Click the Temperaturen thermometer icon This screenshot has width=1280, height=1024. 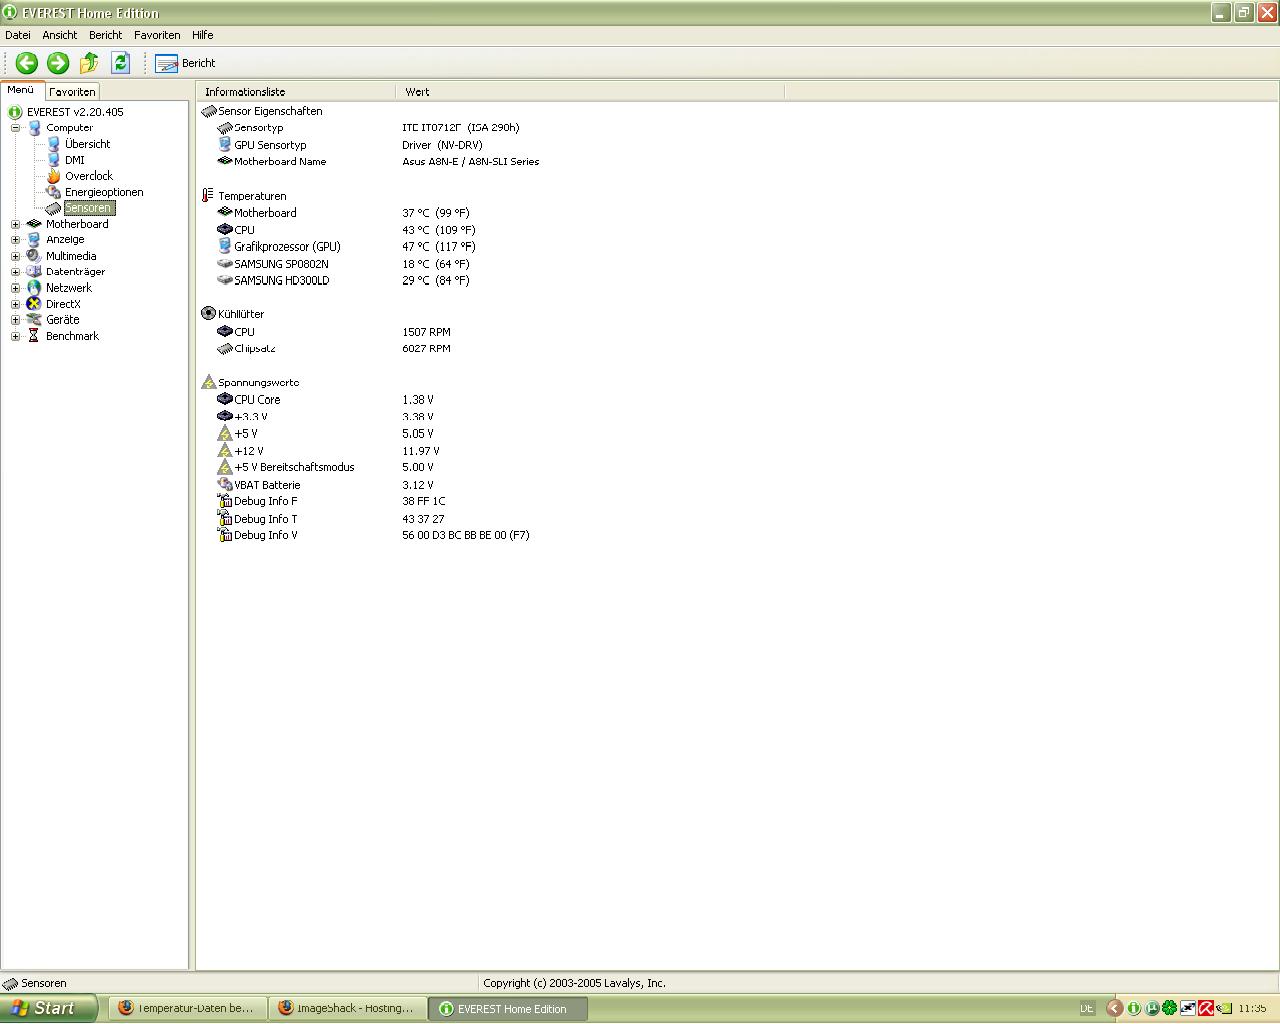(208, 196)
